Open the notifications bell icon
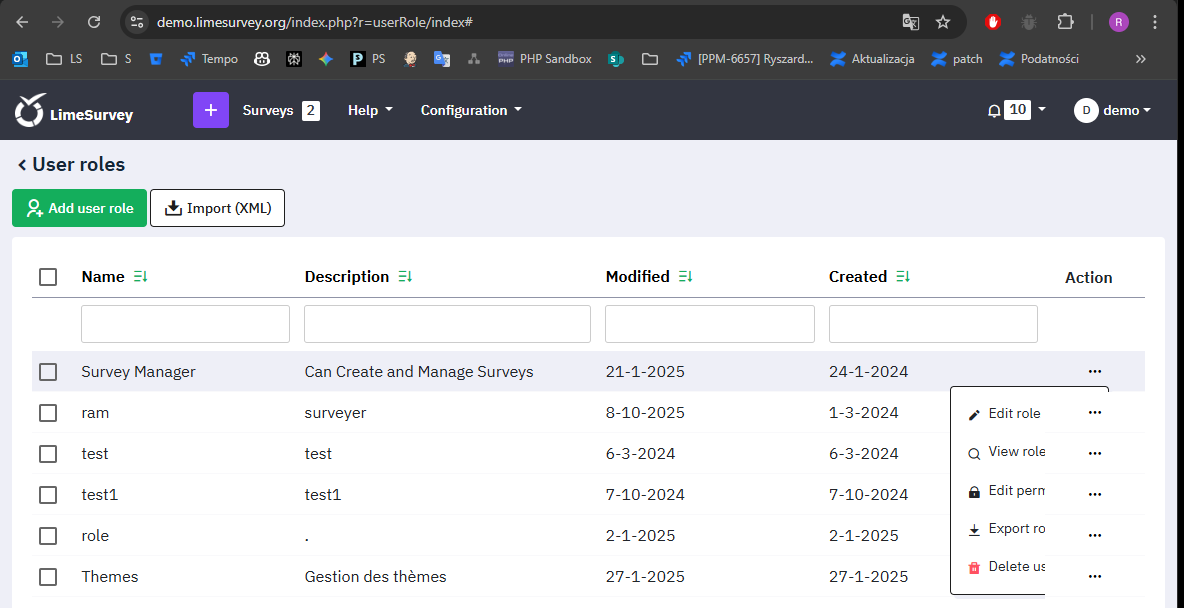 point(994,111)
